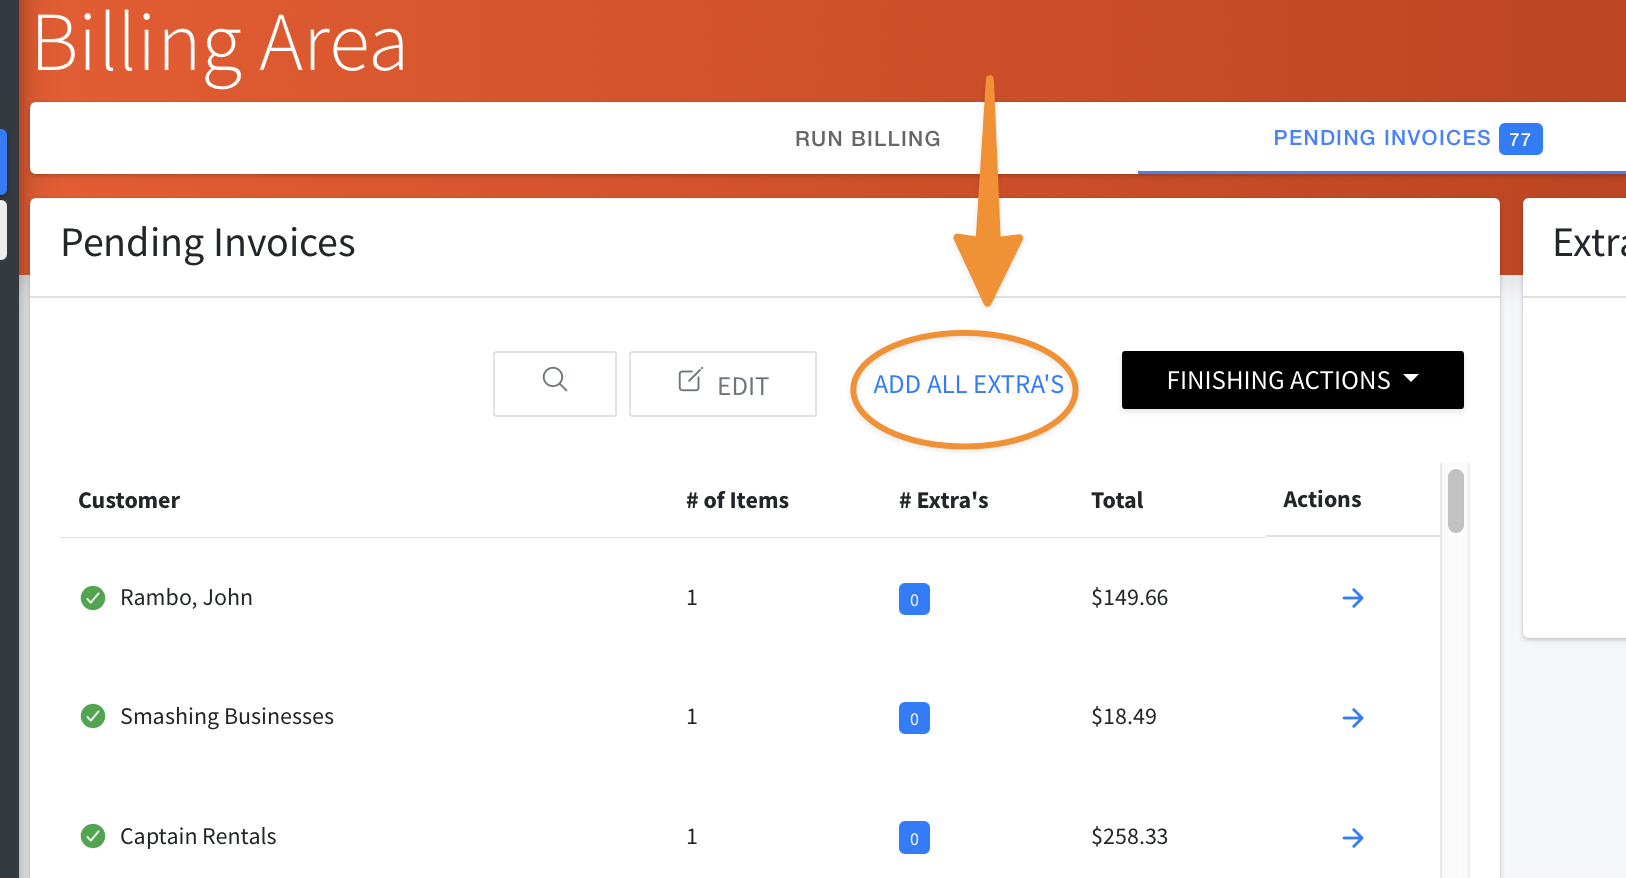1626x878 pixels.
Task: Open invoice arrow for Rambo, John
Action: pos(1353,598)
